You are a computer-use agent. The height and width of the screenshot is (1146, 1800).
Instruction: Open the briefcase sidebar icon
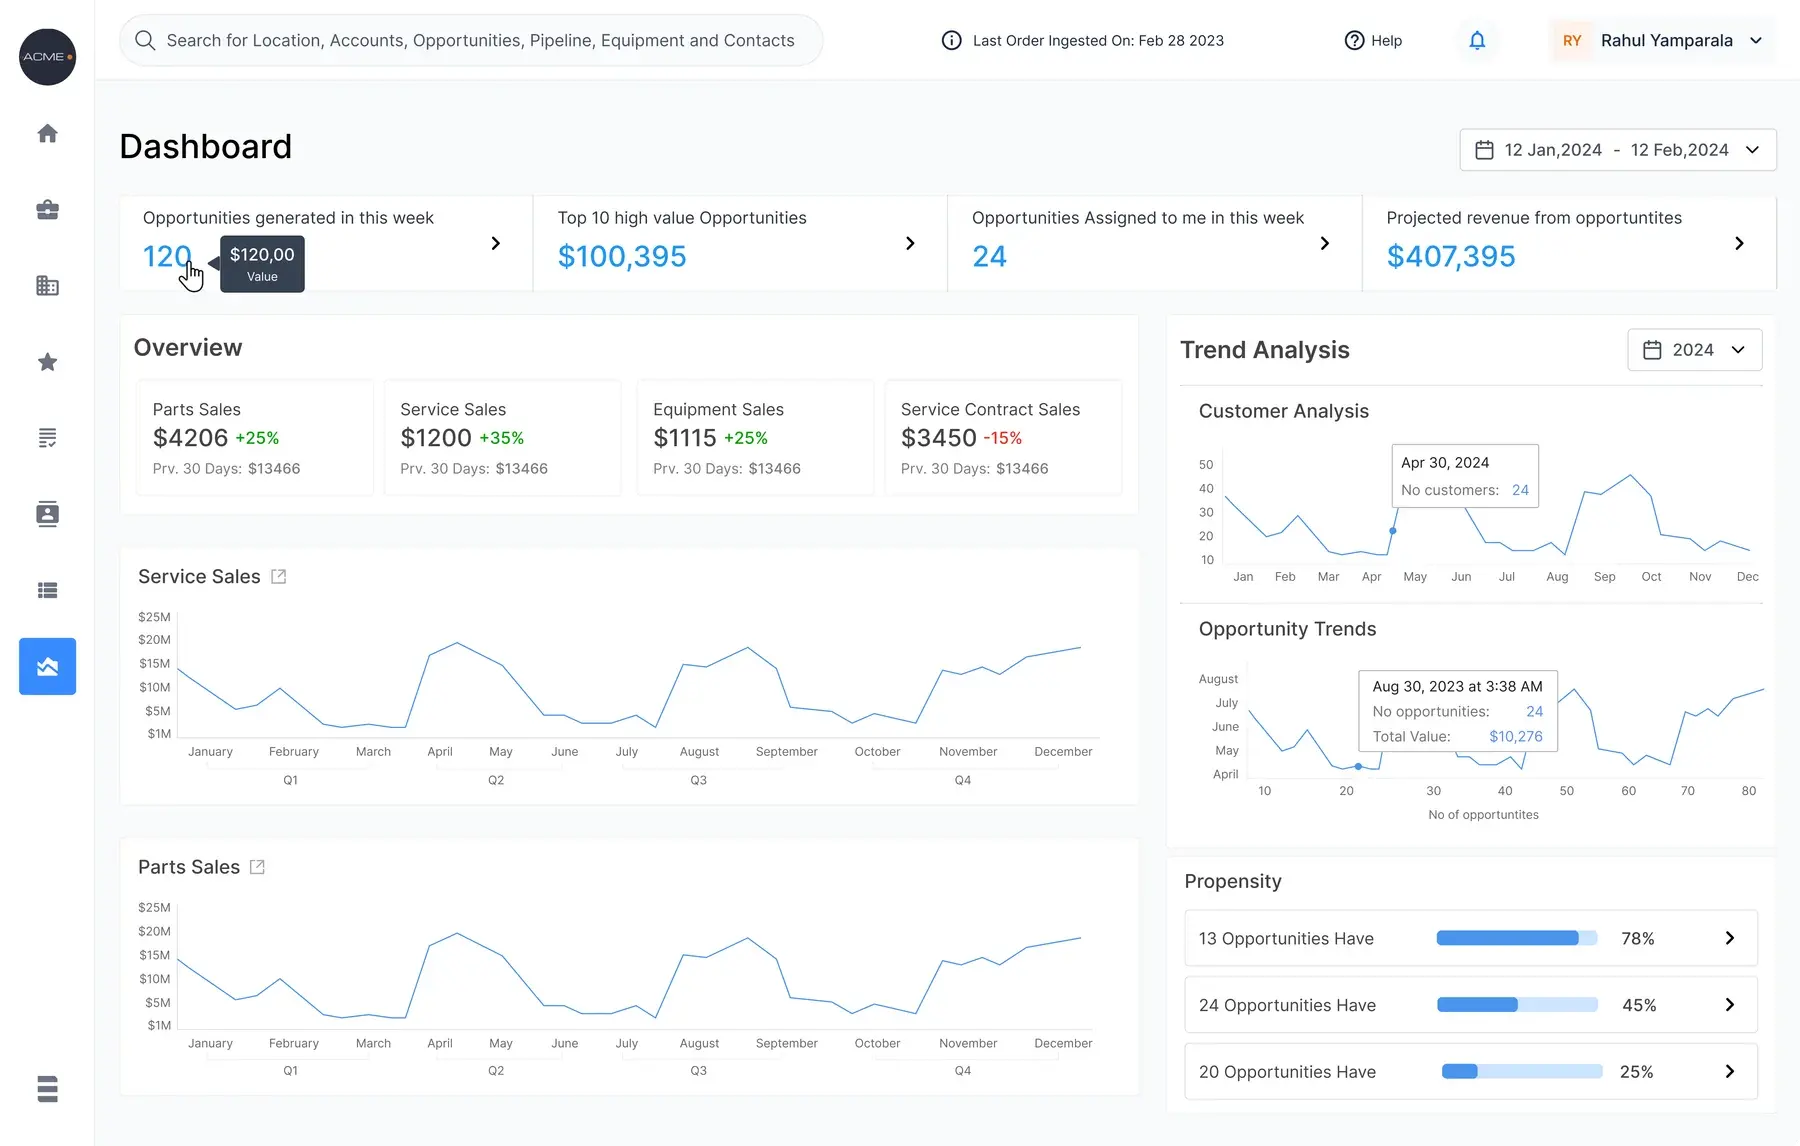(x=47, y=210)
